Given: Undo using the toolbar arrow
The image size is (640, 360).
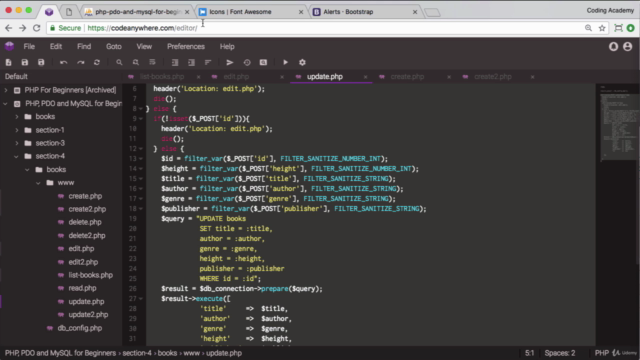Looking at the screenshot, I should point(64,62).
